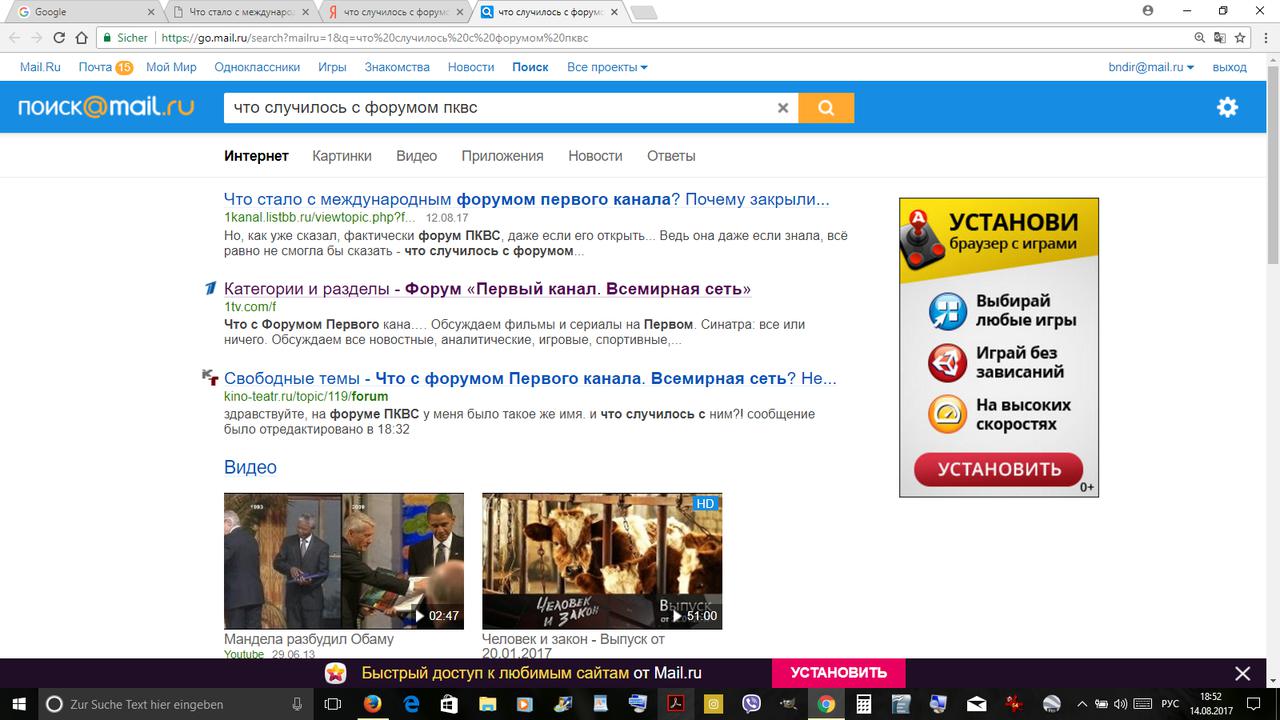
Task: Open the settings gear icon
Action: (x=1227, y=108)
